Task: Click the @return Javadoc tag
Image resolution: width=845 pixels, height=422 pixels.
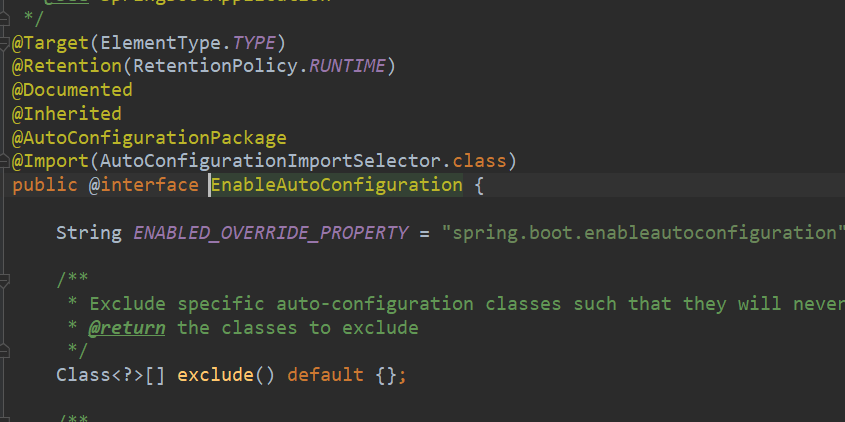Action: (x=127, y=328)
